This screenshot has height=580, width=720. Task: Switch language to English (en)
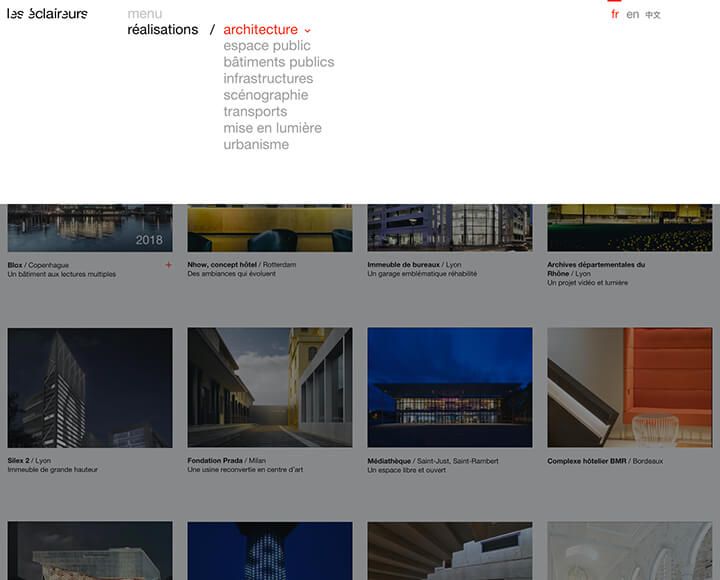(633, 15)
